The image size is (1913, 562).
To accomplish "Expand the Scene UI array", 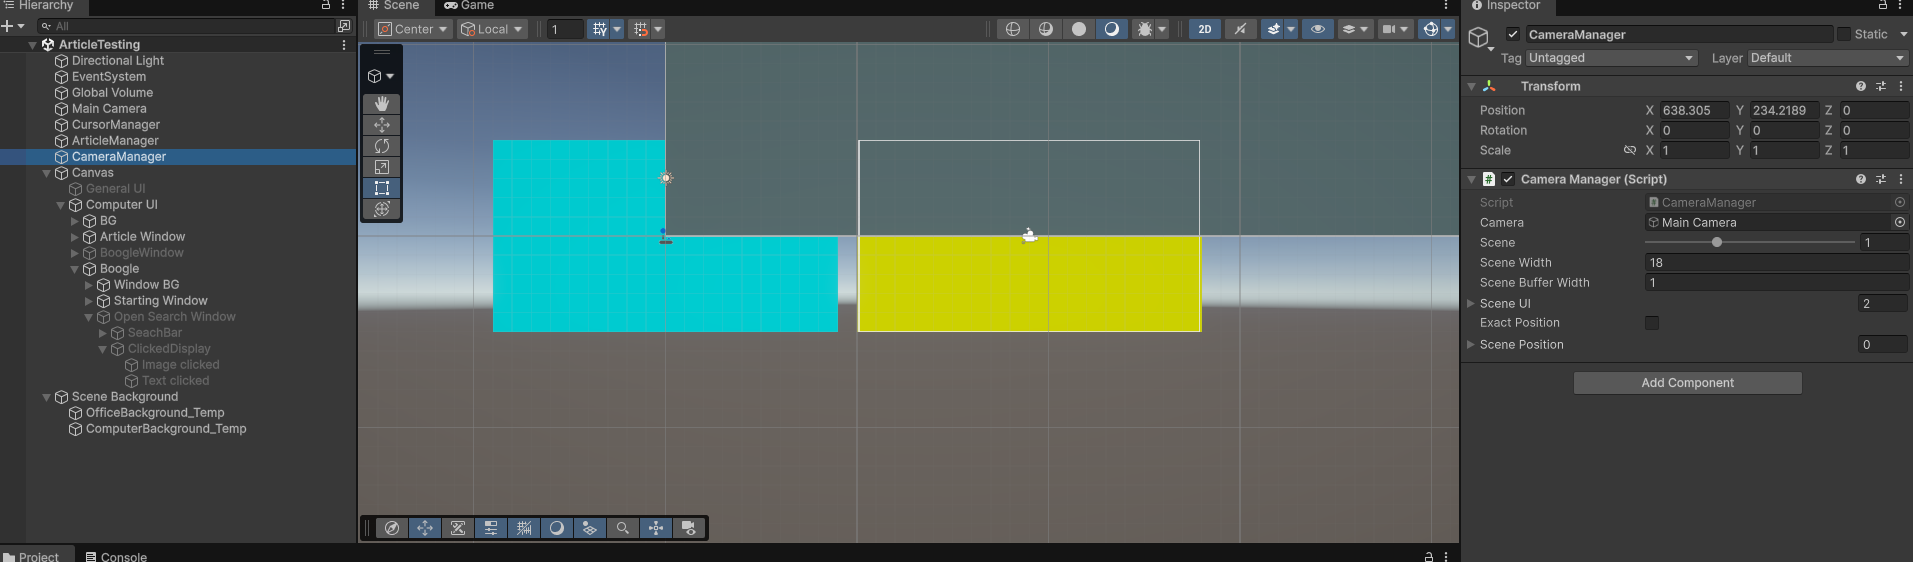I will point(1471,303).
